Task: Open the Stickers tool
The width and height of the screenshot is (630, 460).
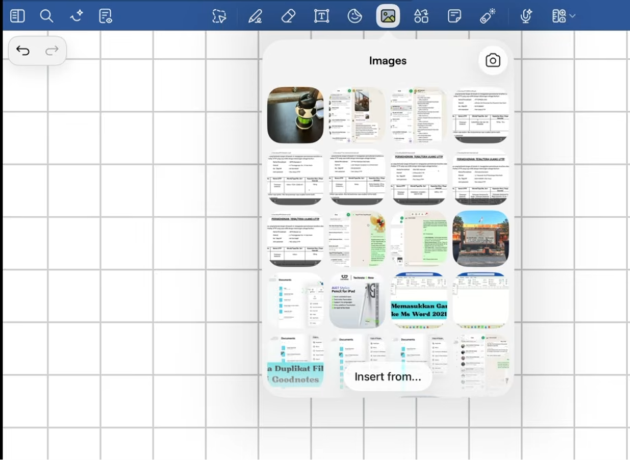Action: tap(354, 16)
